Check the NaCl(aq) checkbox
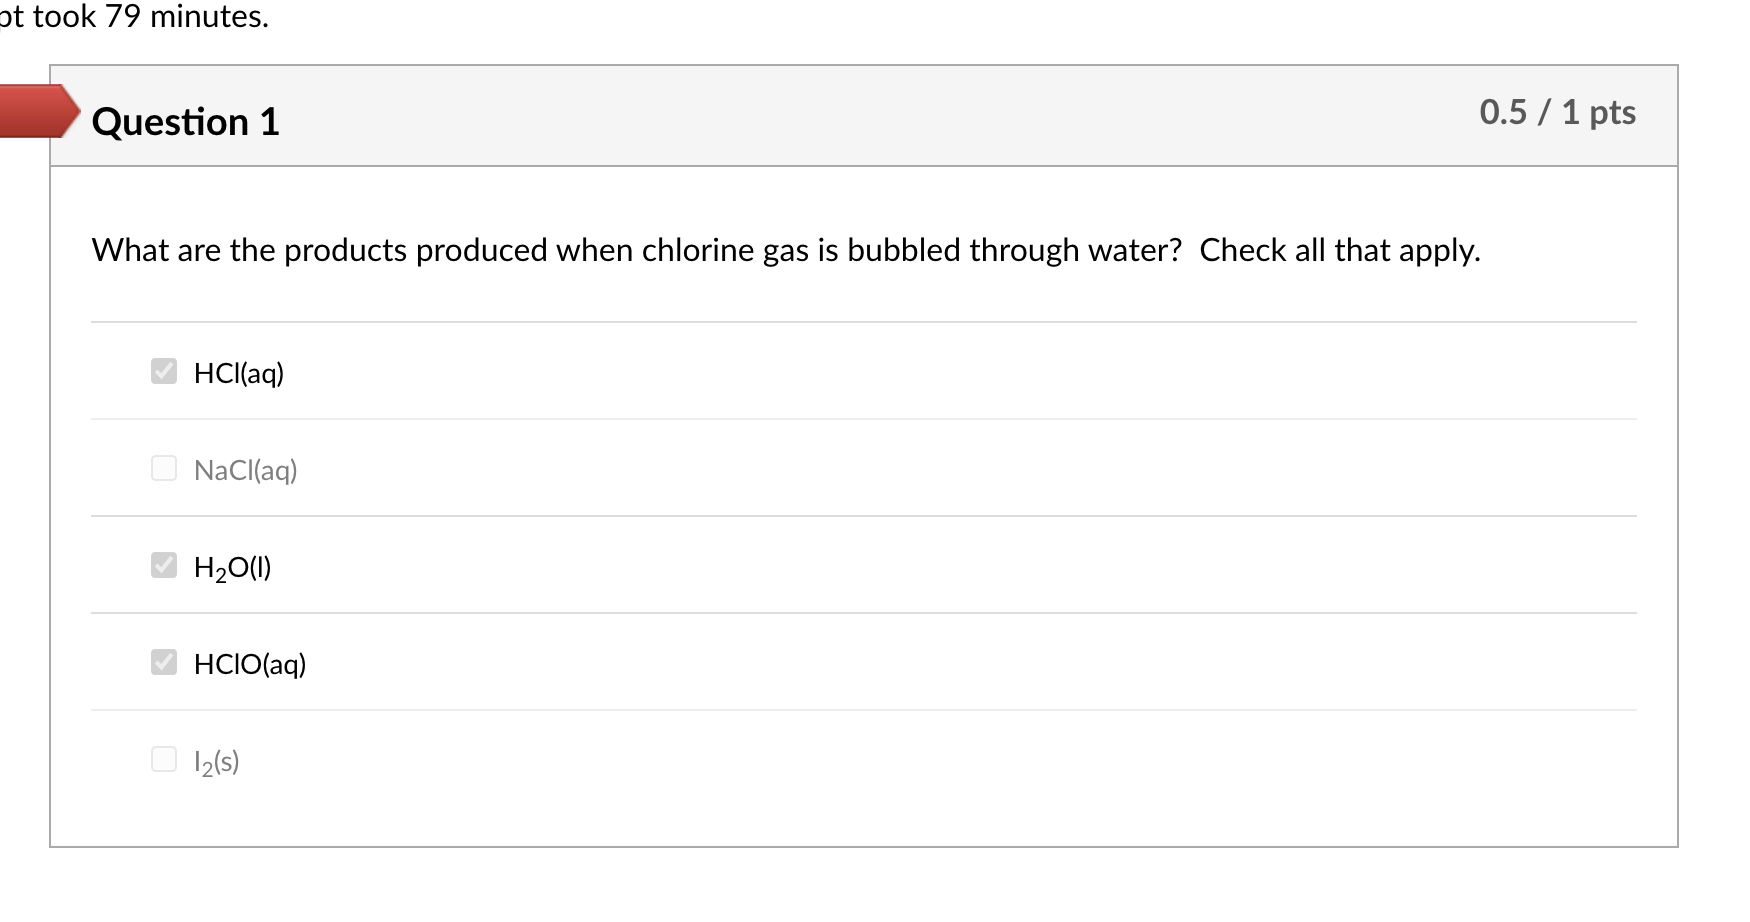Image resolution: width=1750 pixels, height=922 pixels. click(x=164, y=468)
